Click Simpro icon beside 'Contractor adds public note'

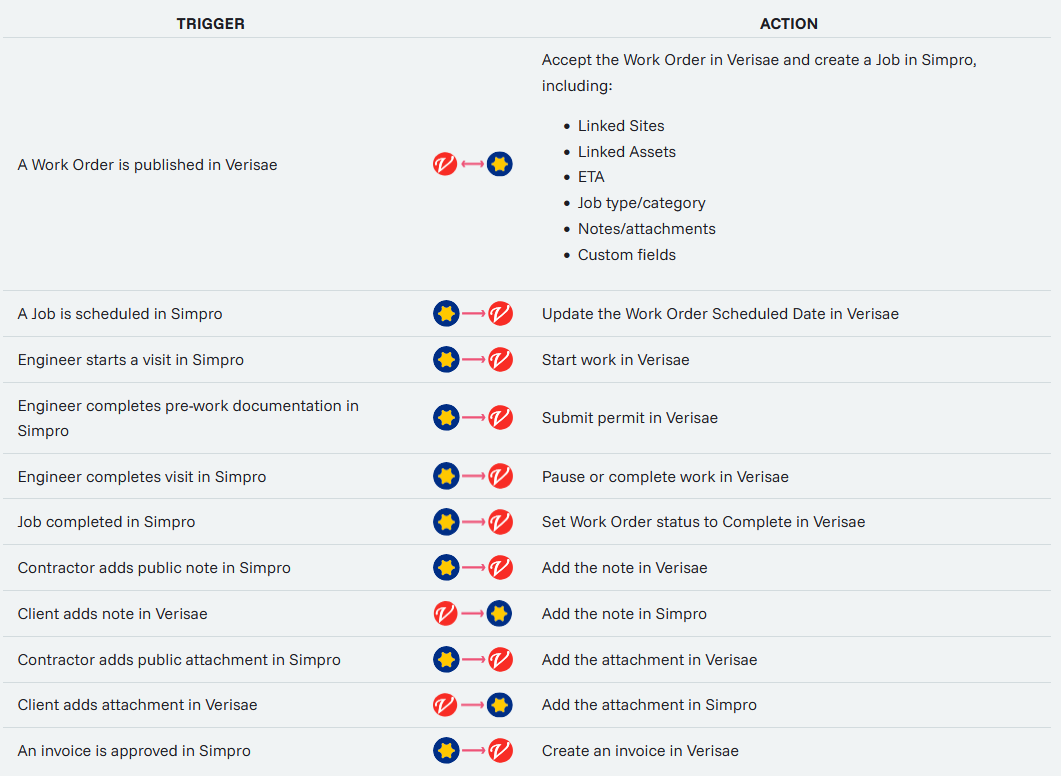[446, 568]
